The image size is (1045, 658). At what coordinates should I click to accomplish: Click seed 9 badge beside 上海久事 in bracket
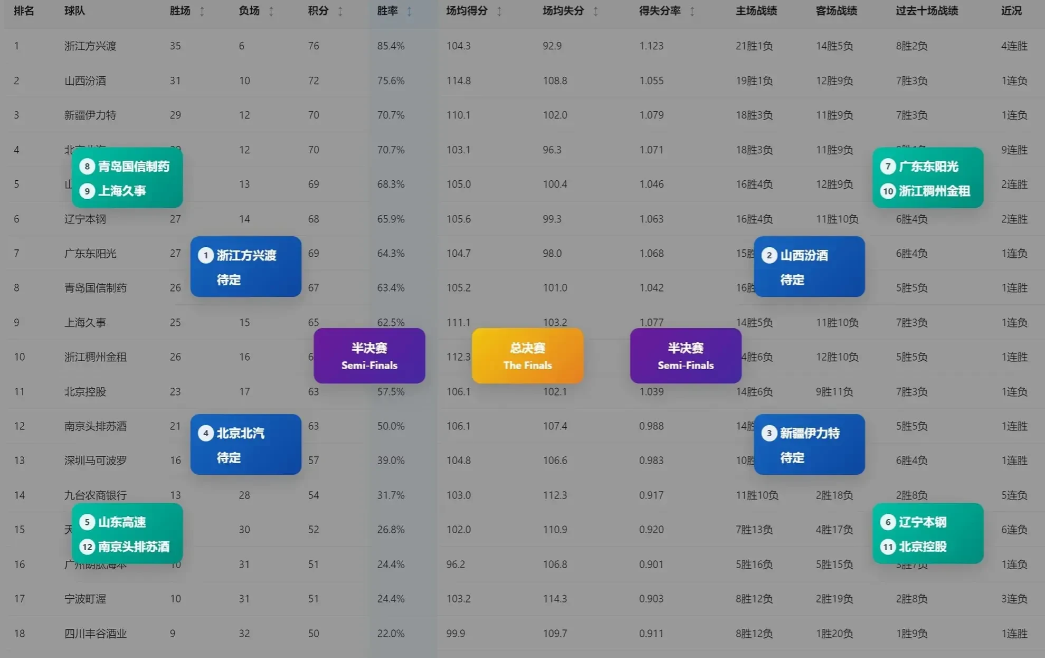[x=87, y=191]
